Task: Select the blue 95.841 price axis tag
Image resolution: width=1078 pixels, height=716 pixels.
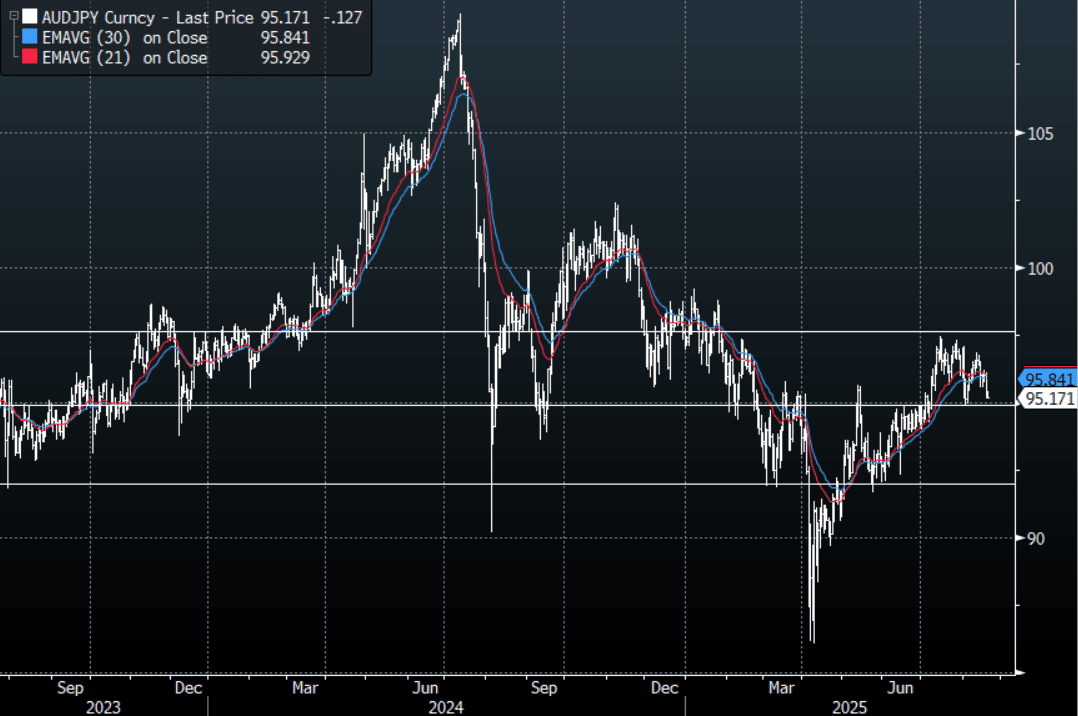Action: 1048,379
